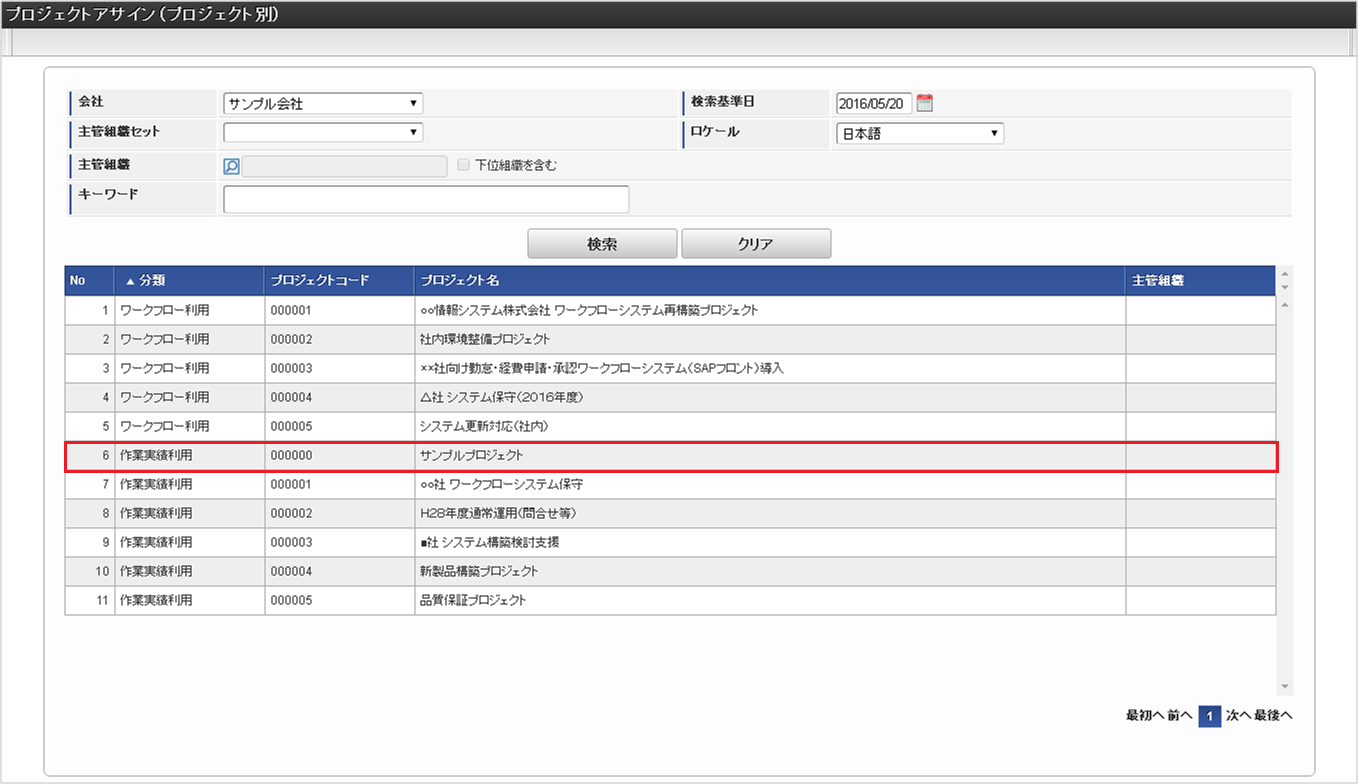This screenshot has width=1358, height=784.
Task: Click the table's vertical scrollbar down arrow
Action: (x=1285, y=686)
